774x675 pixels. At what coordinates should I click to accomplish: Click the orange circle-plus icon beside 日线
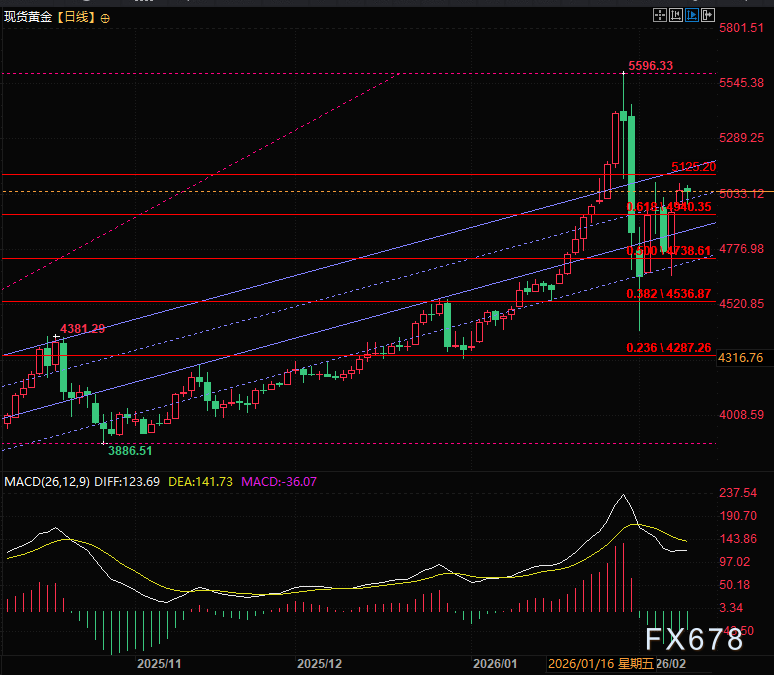(106, 18)
